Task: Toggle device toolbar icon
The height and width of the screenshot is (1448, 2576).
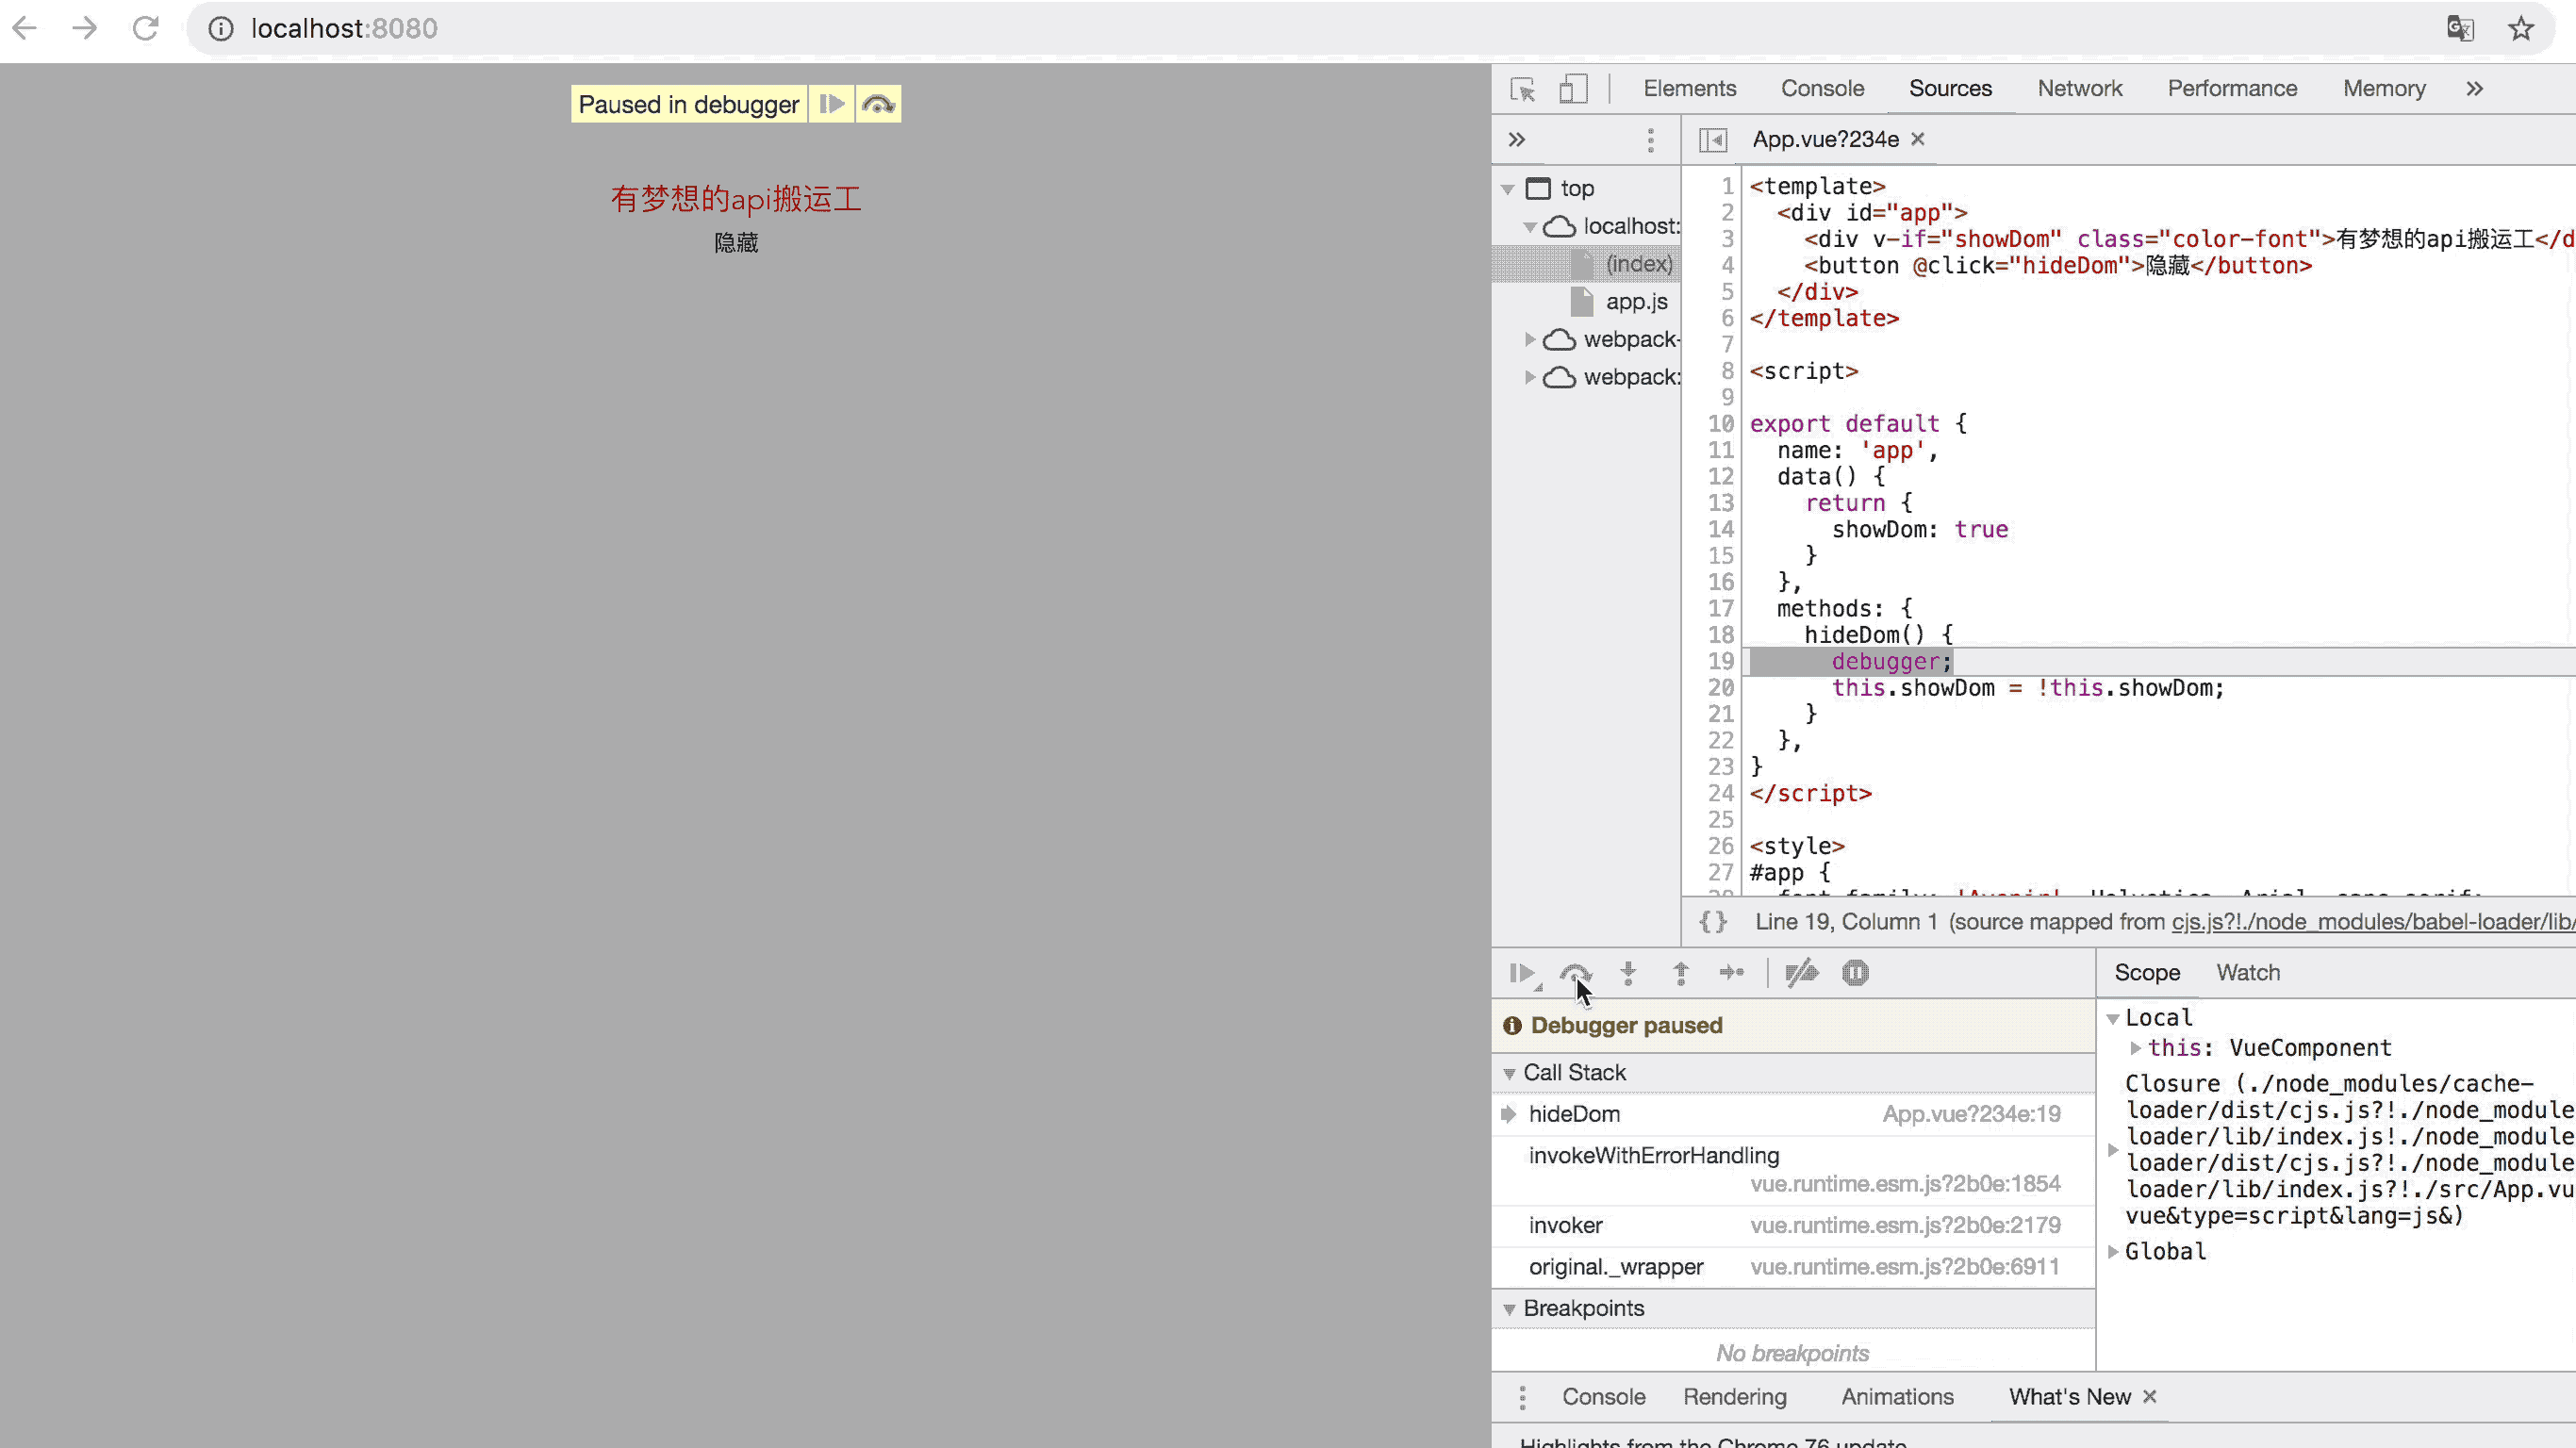Action: [x=1573, y=89]
